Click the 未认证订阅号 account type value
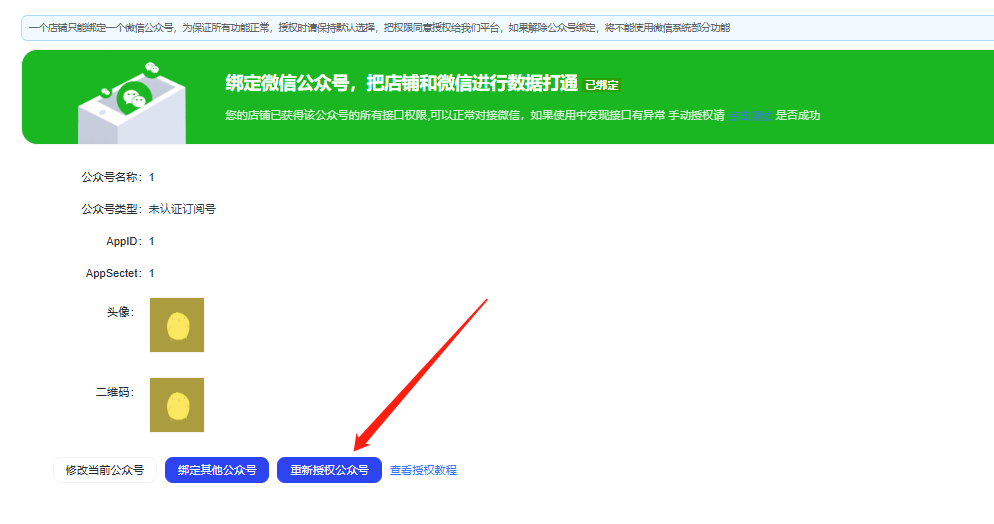This screenshot has height=524, width=994. 182,209
